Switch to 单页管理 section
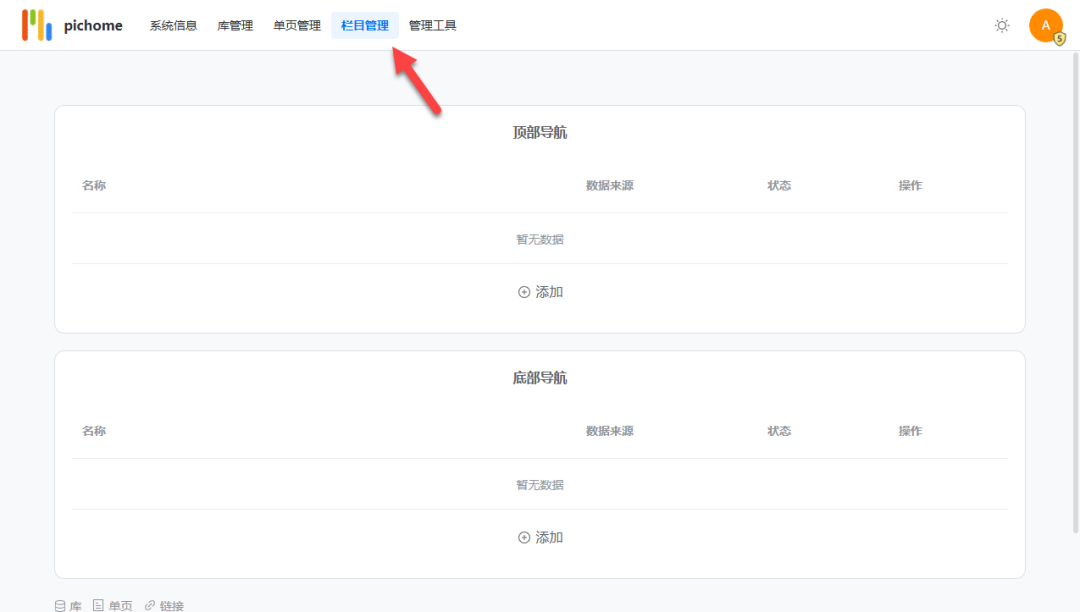The image size is (1080, 612). [296, 25]
